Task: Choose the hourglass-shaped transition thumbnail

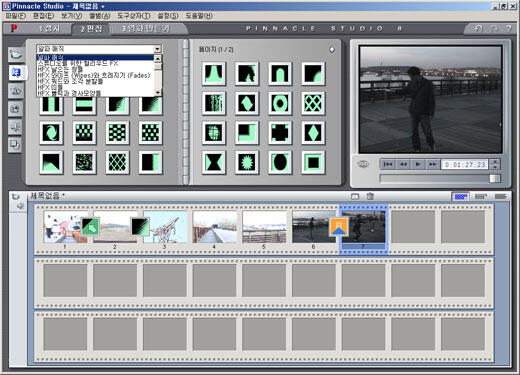Action: pos(213,162)
